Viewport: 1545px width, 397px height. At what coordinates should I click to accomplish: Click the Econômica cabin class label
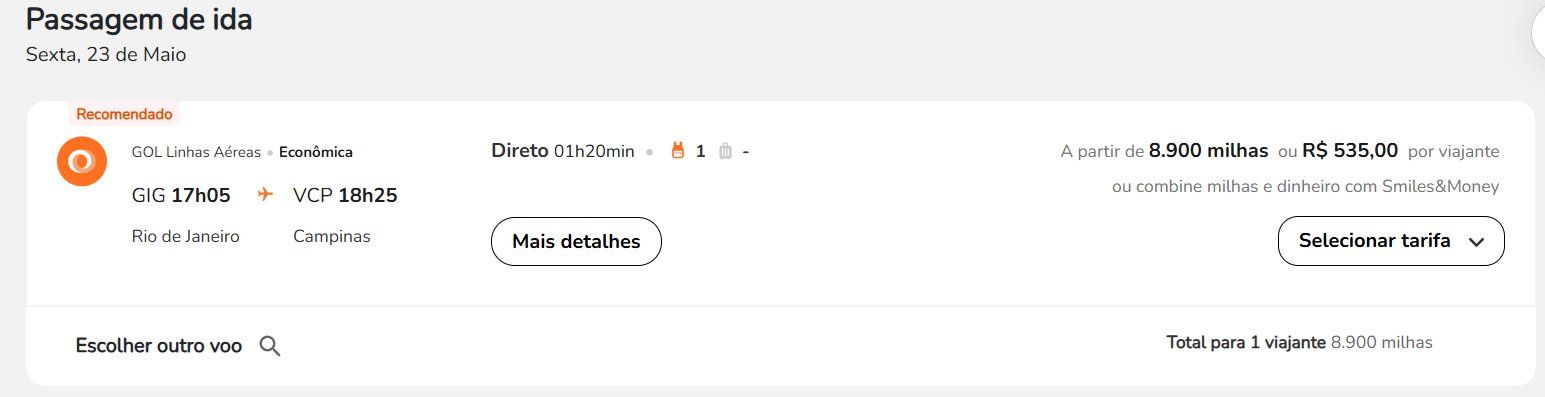coord(316,152)
